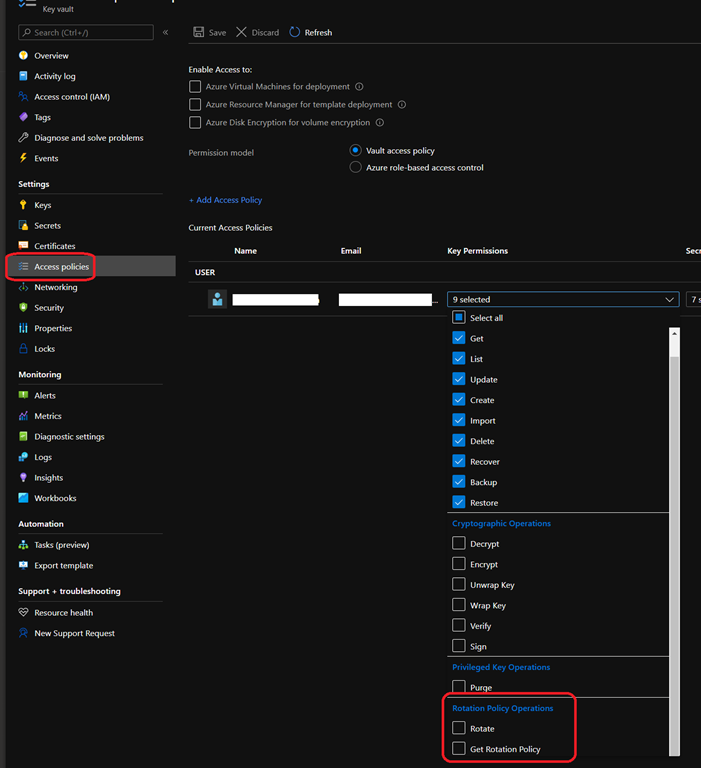Click the Resource health icon
The image size is (701, 768).
[x=24, y=613]
